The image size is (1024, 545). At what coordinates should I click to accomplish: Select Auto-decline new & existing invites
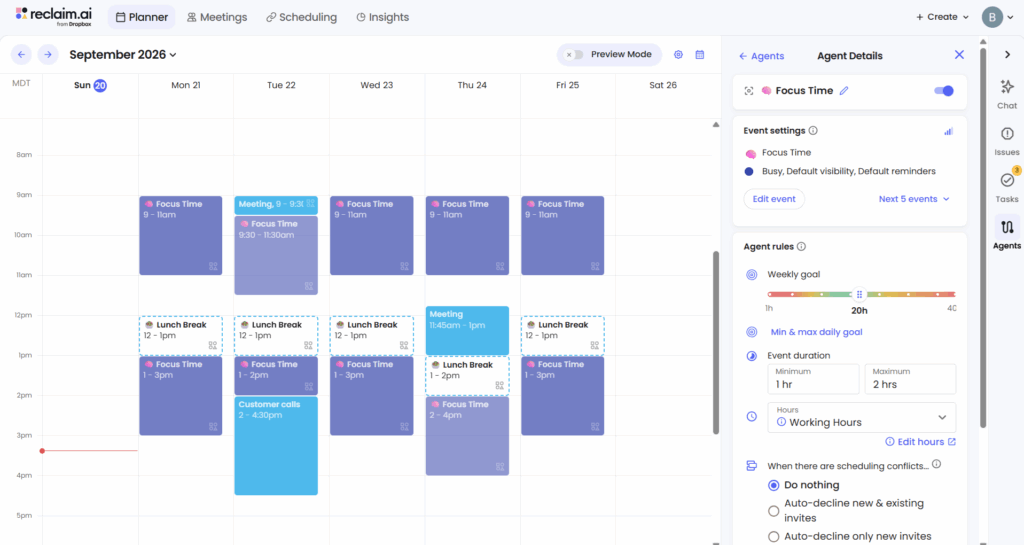point(773,510)
